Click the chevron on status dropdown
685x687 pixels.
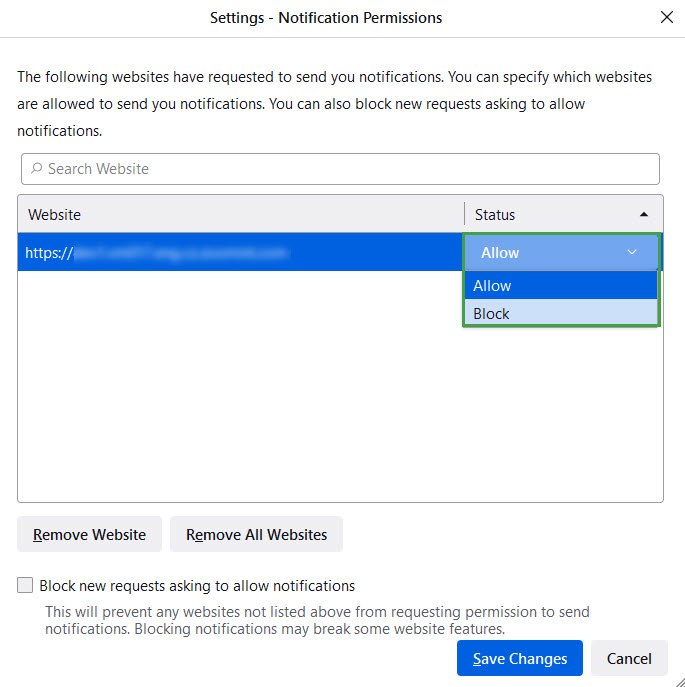[x=632, y=253]
